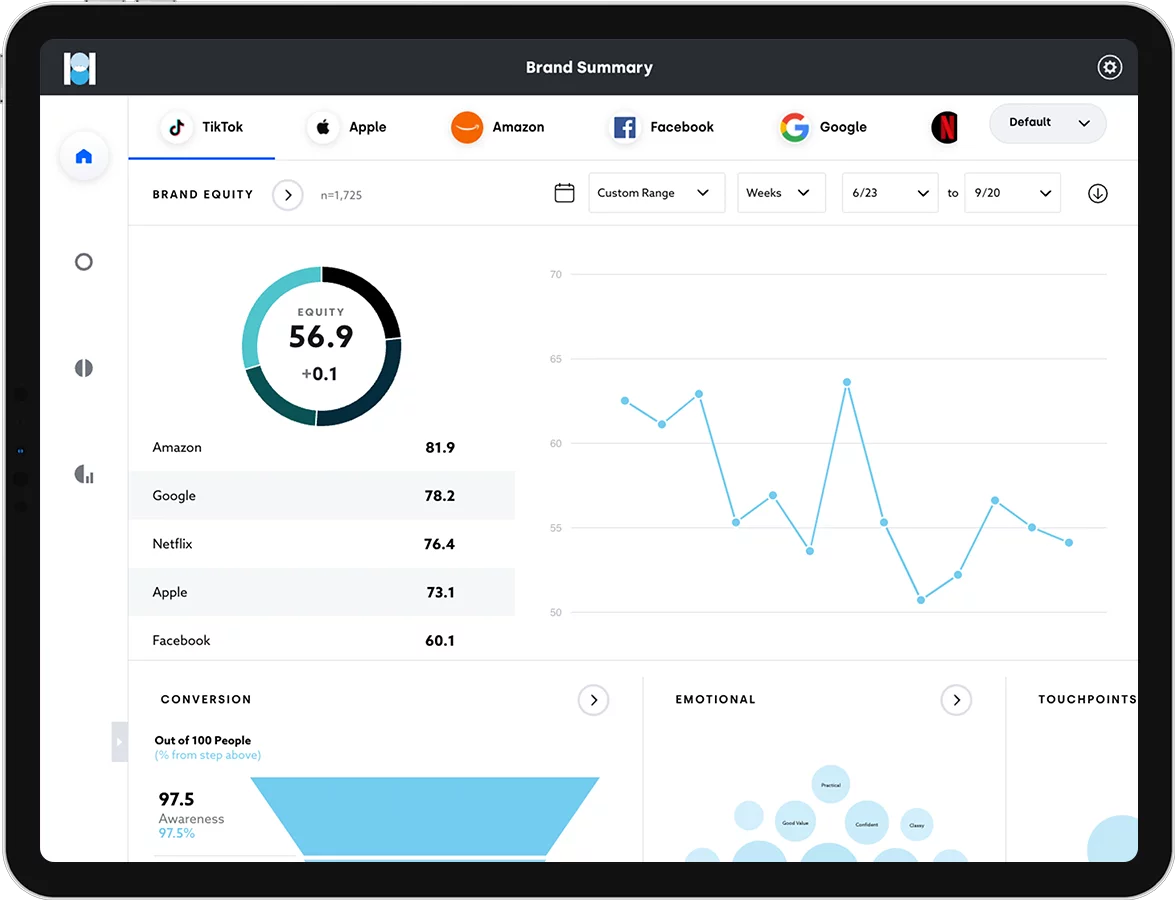Viewport: 1175px width, 900px height.
Task: Click the Practical emotion bubble
Action: (830, 785)
